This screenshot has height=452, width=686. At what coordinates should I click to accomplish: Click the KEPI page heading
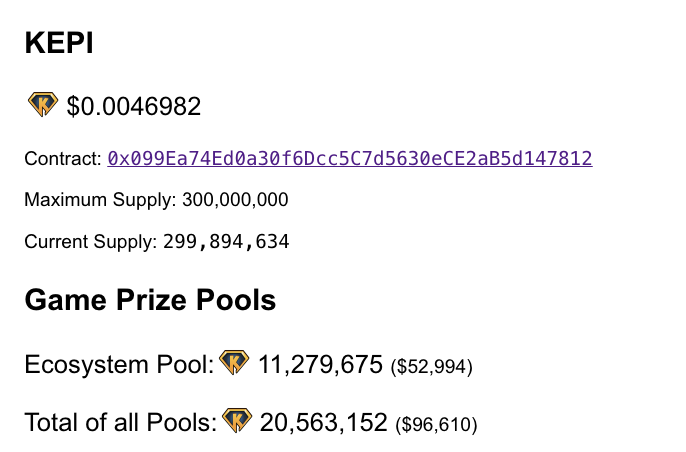59,43
